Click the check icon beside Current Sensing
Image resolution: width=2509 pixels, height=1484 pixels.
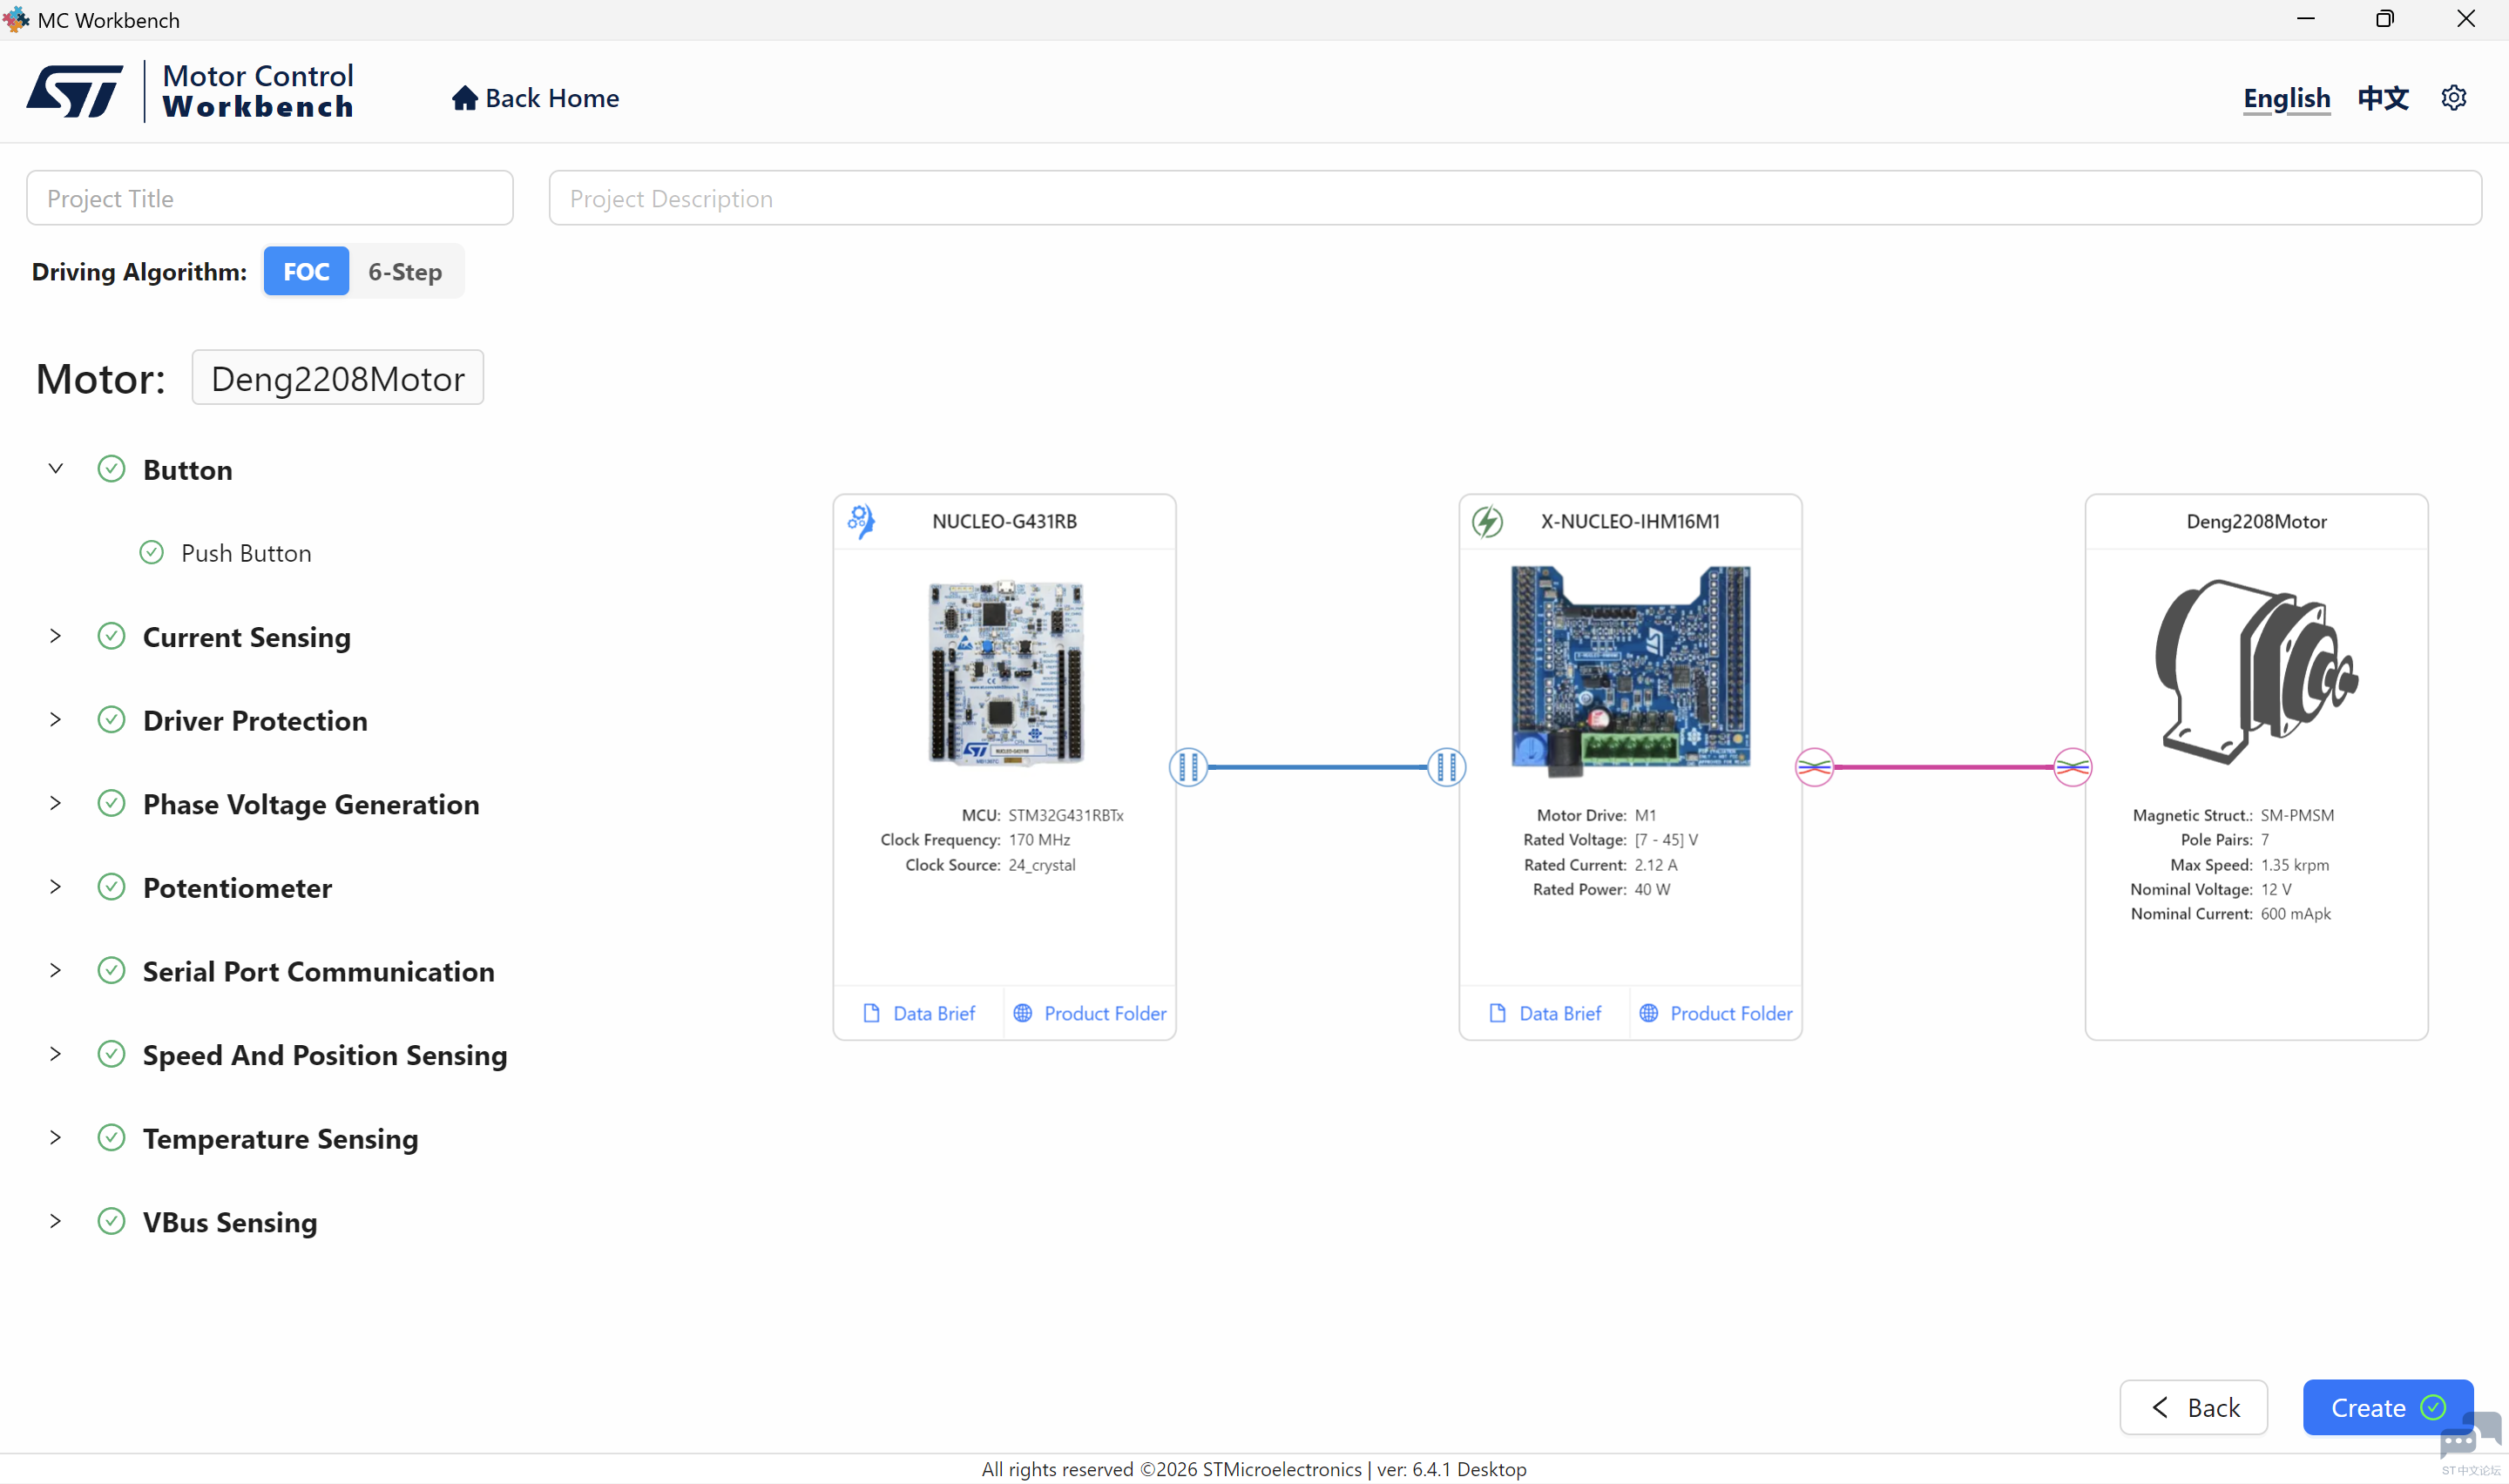coord(111,636)
